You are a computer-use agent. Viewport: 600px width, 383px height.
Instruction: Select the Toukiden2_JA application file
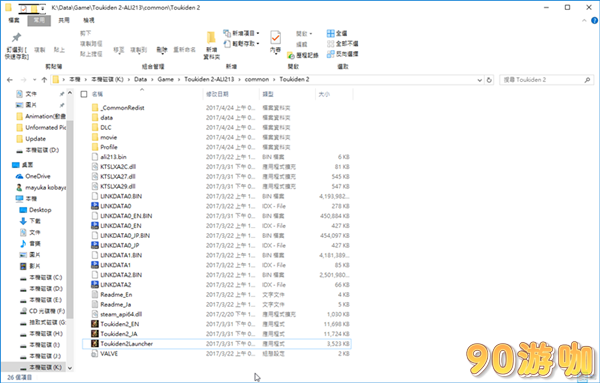point(216,334)
